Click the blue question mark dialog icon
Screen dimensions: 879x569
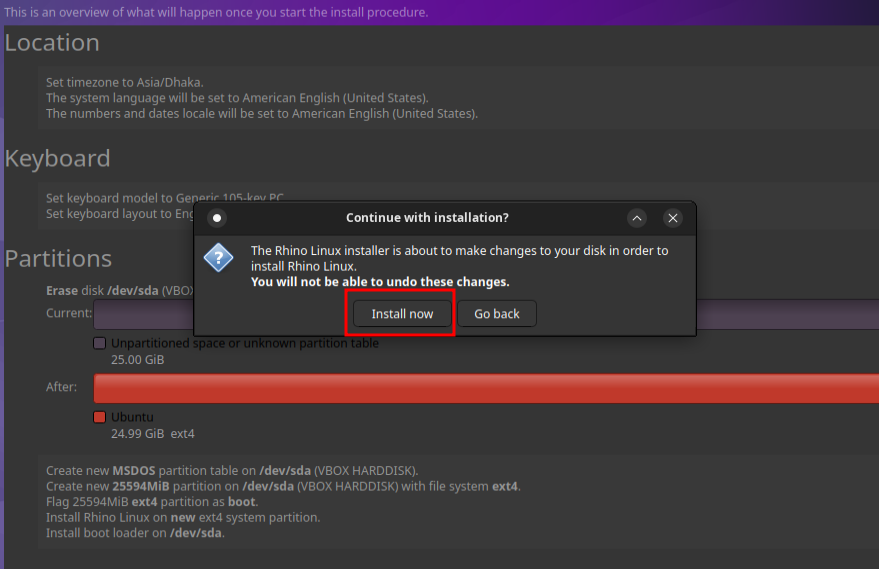(x=218, y=258)
